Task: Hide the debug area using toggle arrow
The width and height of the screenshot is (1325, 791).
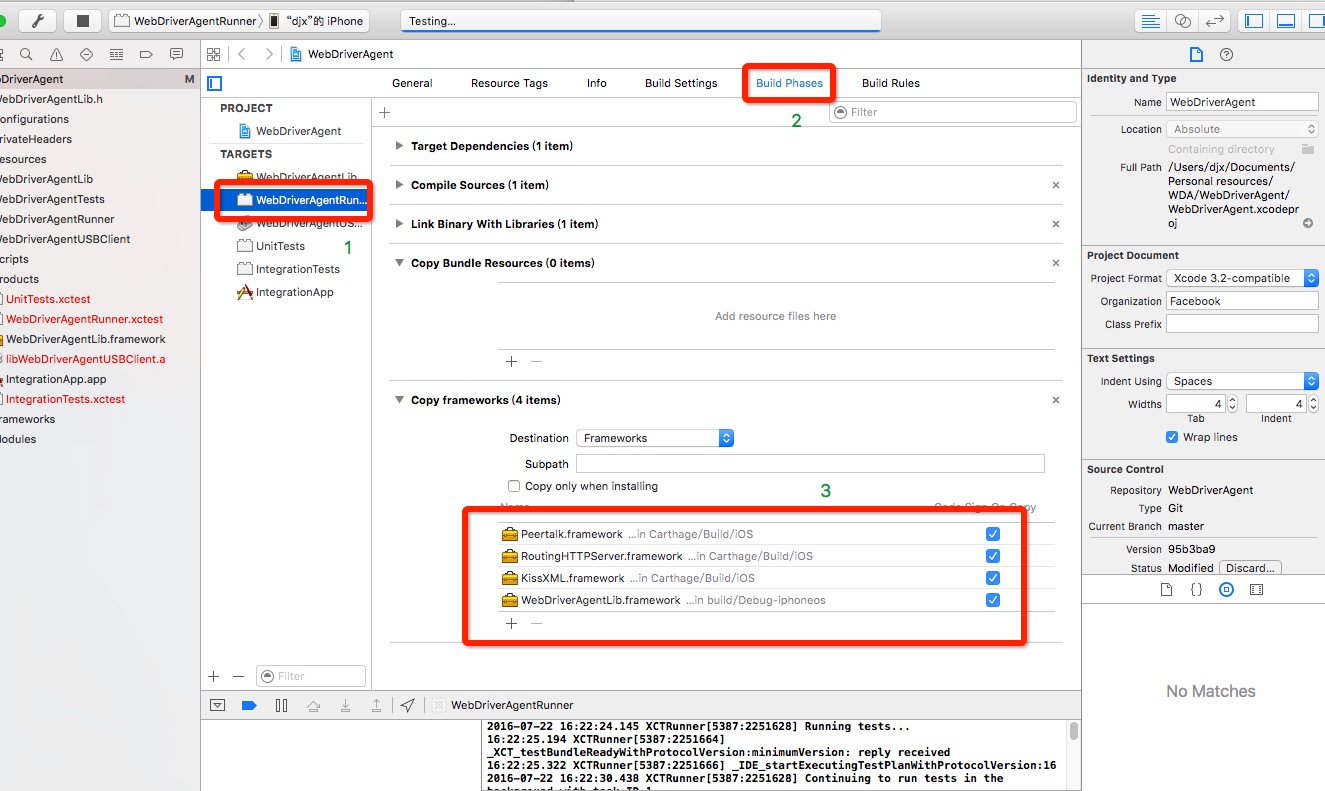Action: (218, 705)
